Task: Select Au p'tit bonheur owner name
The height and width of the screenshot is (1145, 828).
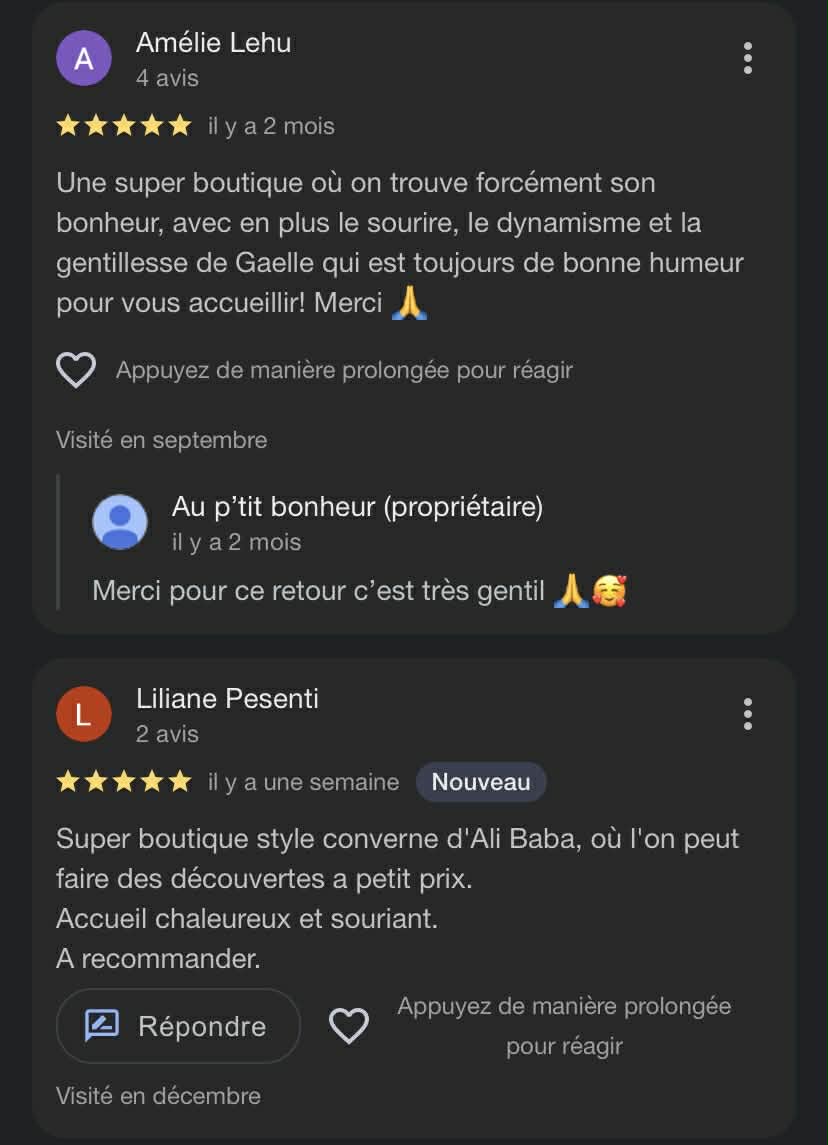Action: point(357,507)
